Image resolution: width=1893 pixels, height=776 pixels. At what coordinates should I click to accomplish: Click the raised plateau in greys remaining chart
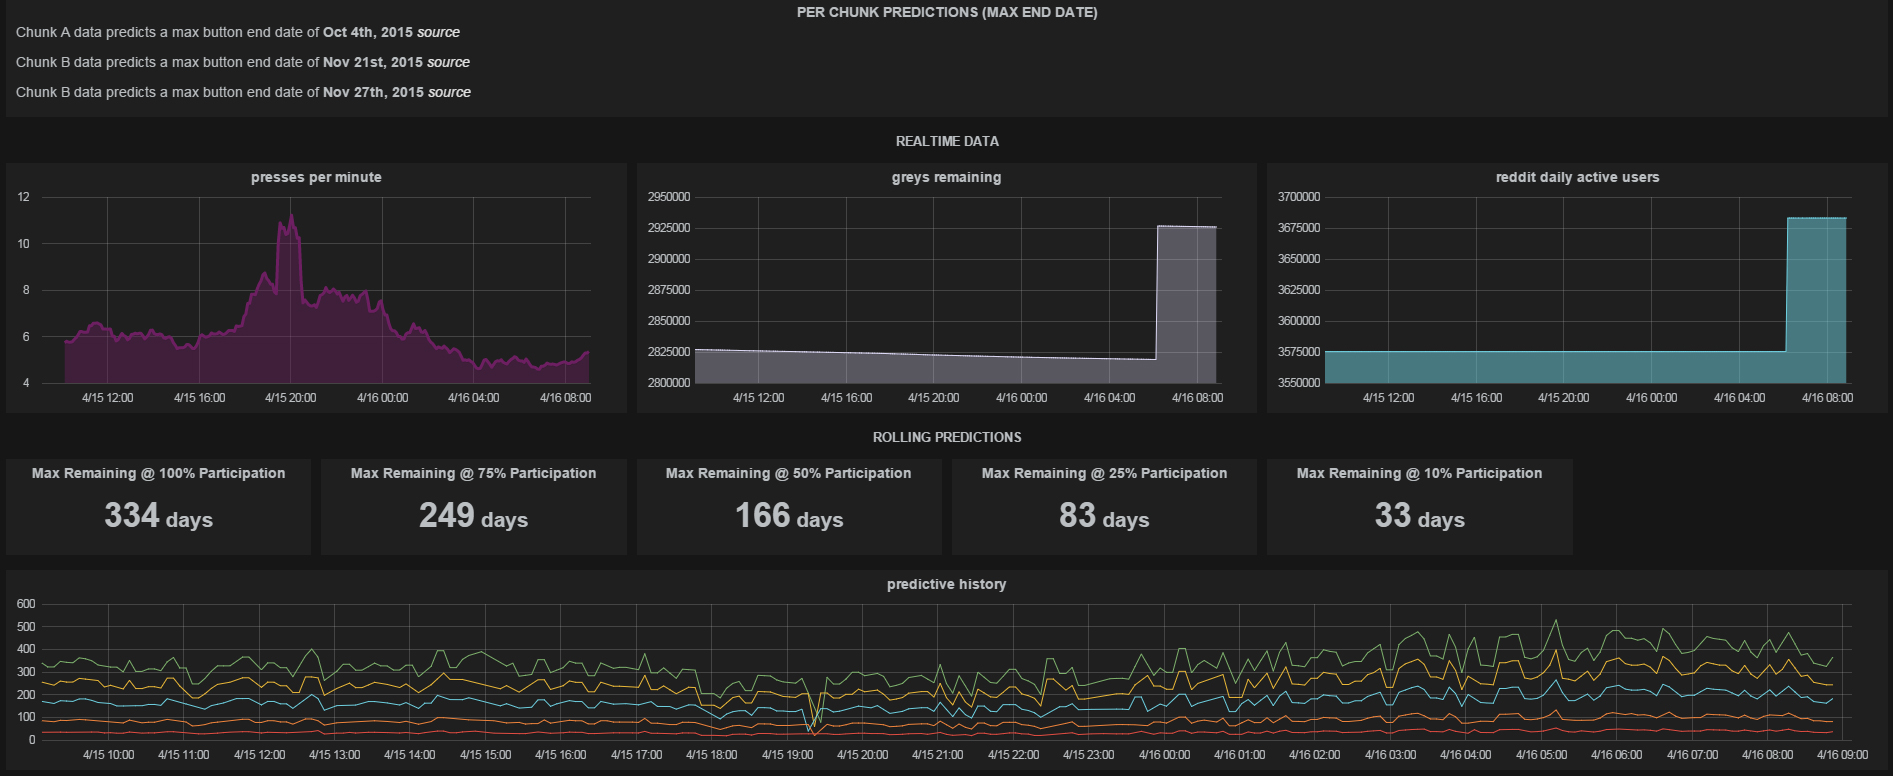click(1187, 300)
